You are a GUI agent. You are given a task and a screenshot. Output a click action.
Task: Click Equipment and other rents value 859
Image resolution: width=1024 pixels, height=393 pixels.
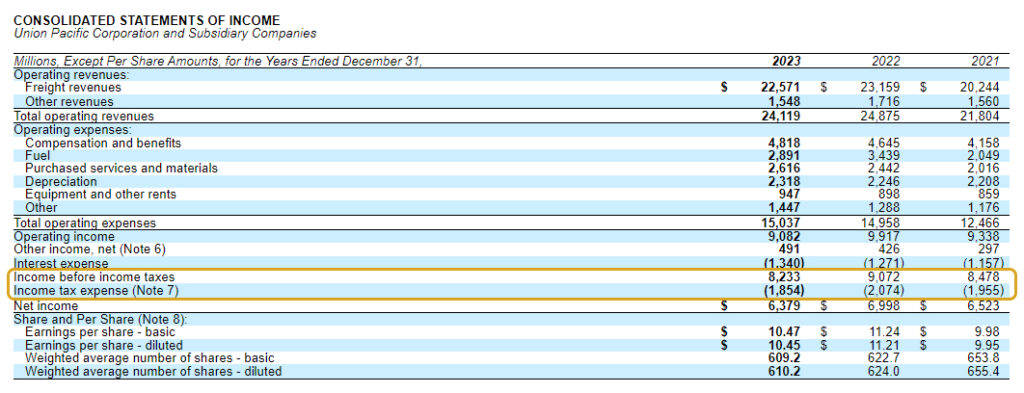(x=989, y=195)
